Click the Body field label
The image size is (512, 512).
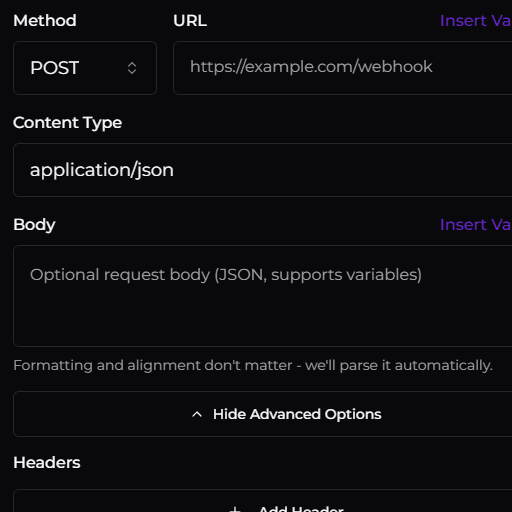point(34,225)
